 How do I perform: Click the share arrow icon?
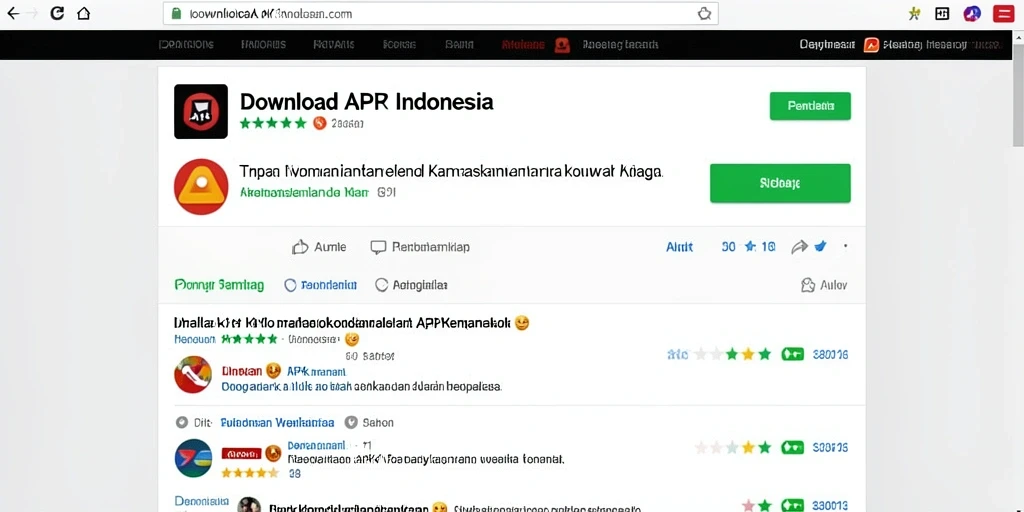pyautogui.click(x=799, y=247)
